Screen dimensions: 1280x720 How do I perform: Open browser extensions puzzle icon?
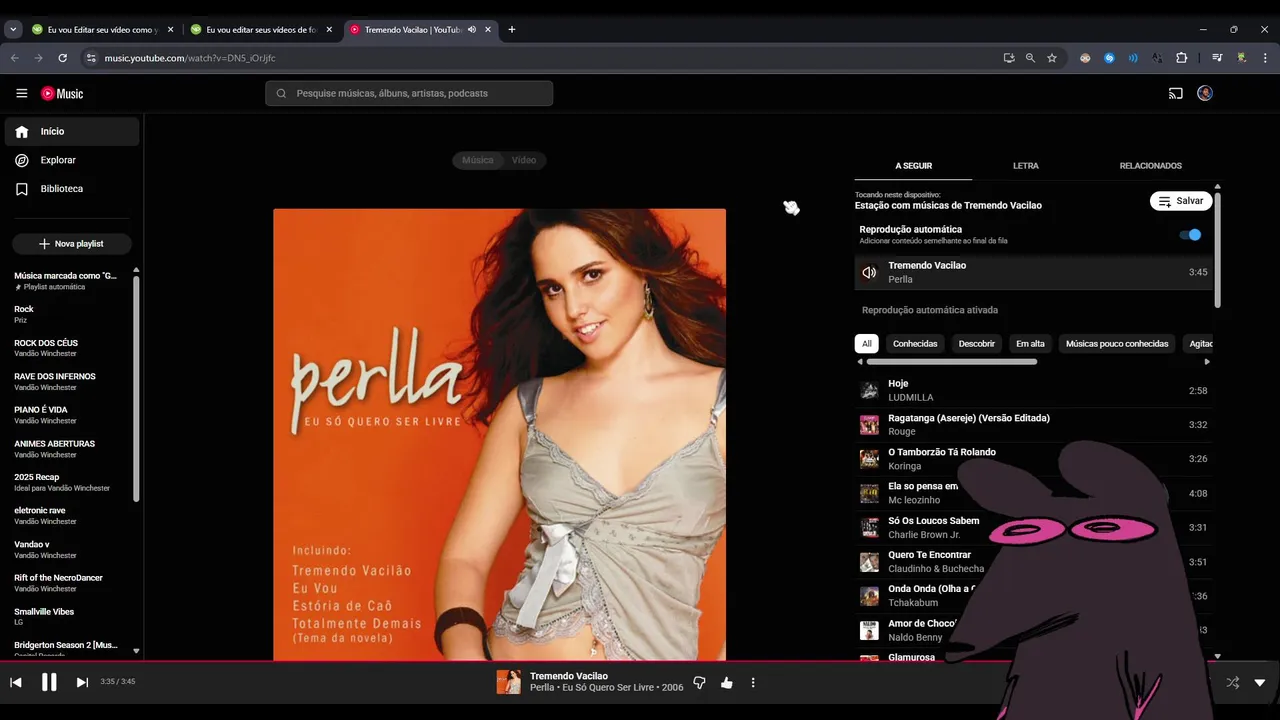[x=1181, y=58]
